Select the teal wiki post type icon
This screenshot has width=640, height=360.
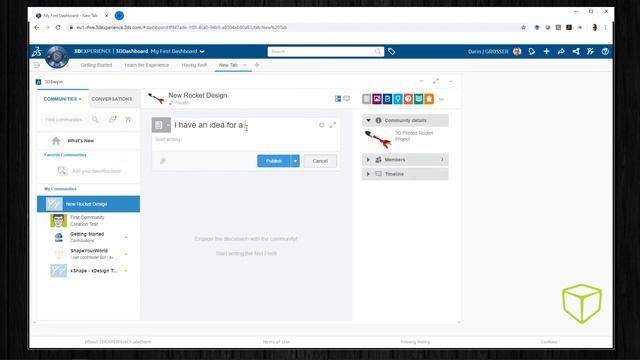pyautogui.click(x=418, y=99)
